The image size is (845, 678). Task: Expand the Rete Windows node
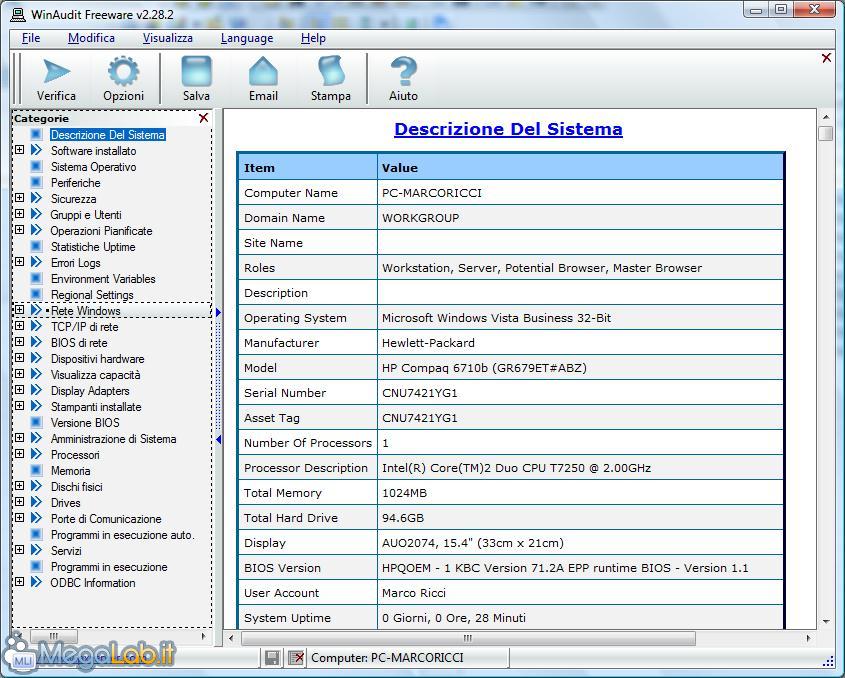[19, 310]
